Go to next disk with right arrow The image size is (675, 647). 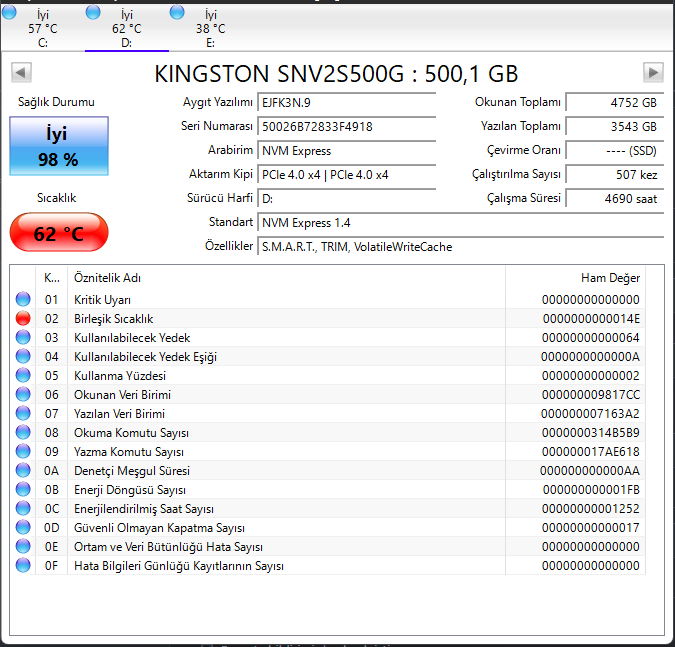(x=653, y=72)
